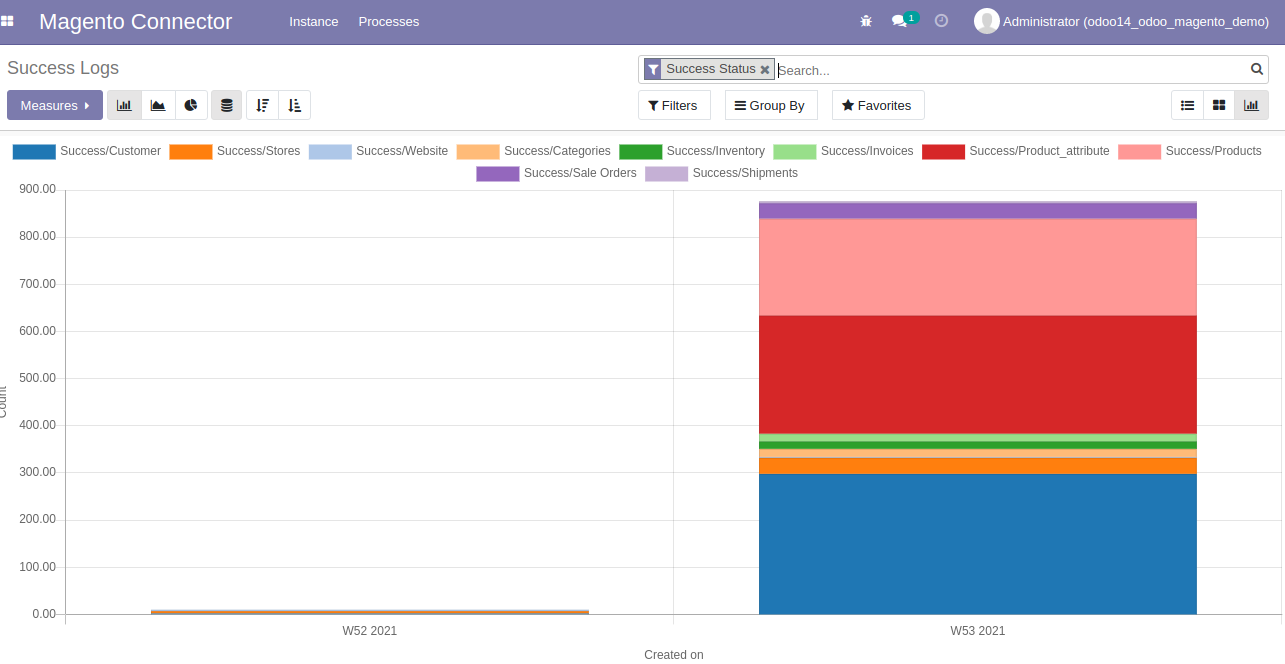Click the red Product_attribute bar segment
Viewport: 1285px width, 664px height.
point(977,374)
